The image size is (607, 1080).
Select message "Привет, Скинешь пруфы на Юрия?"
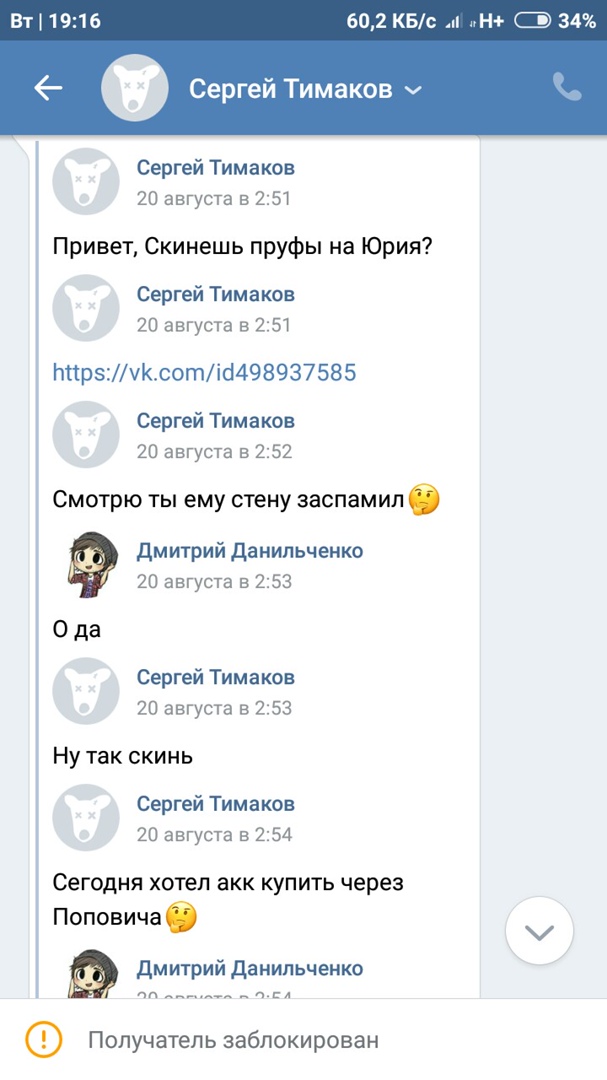pos(242,246)
